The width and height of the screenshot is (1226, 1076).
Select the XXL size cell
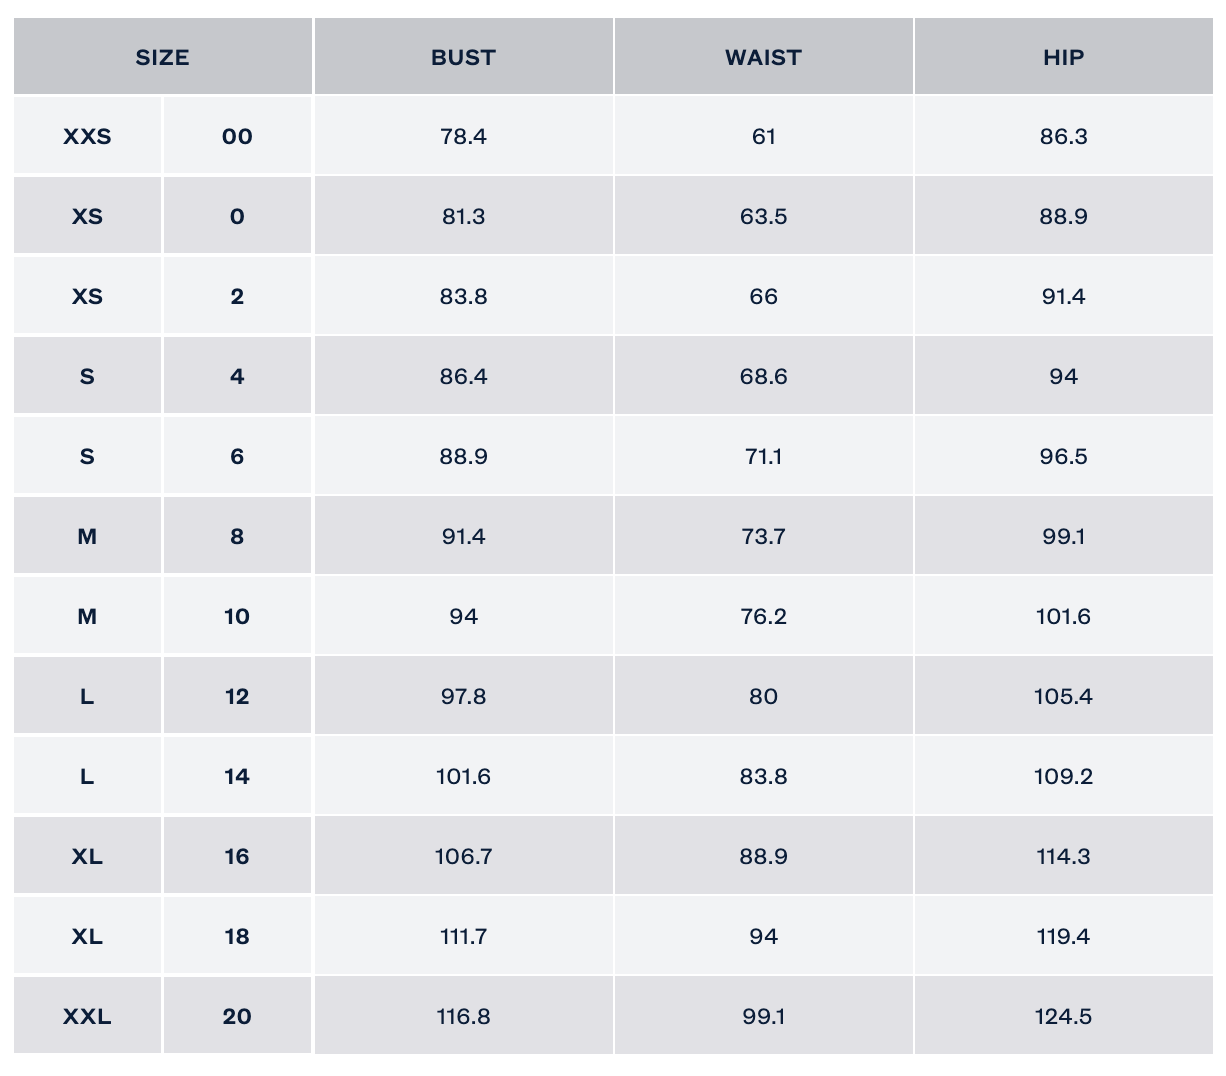[x=87, y=1016]
